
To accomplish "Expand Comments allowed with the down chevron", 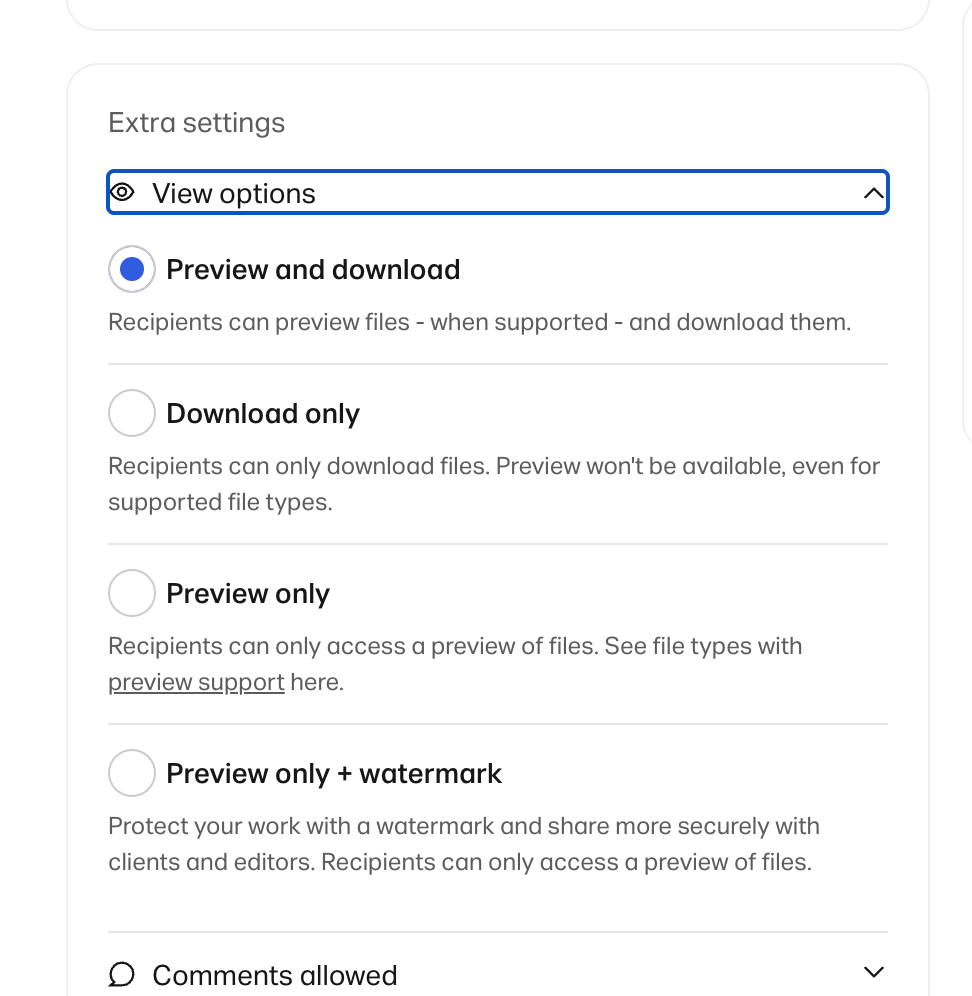I will click(x=873, y=972).
